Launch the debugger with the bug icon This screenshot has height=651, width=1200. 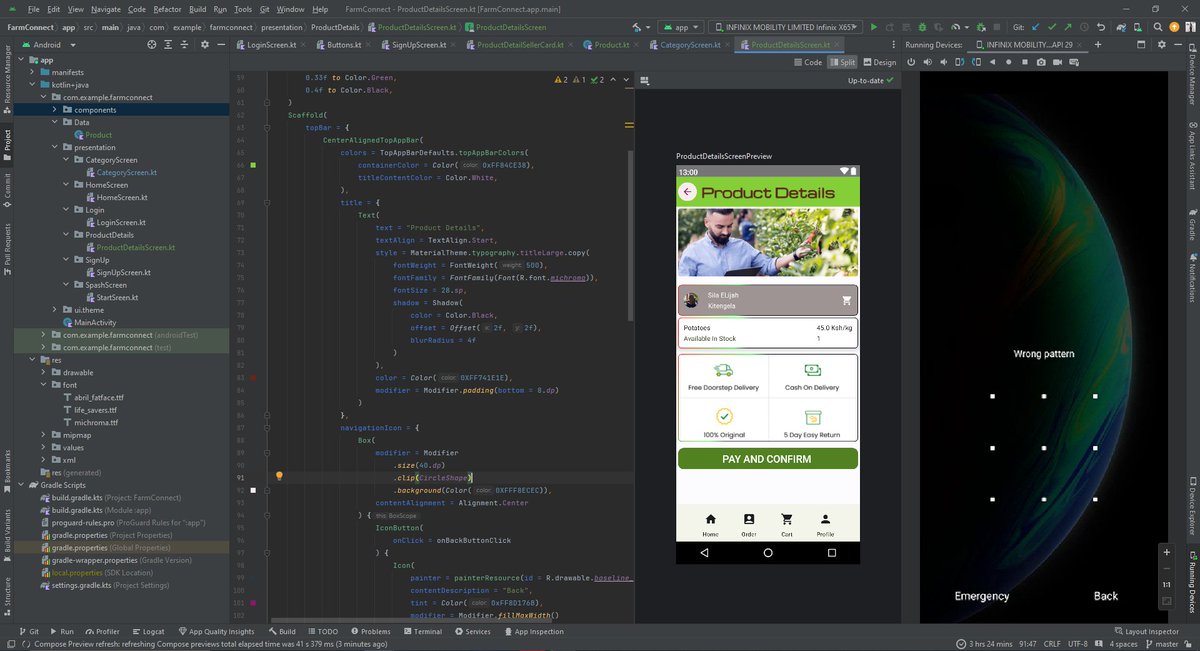tap(921, 27)
